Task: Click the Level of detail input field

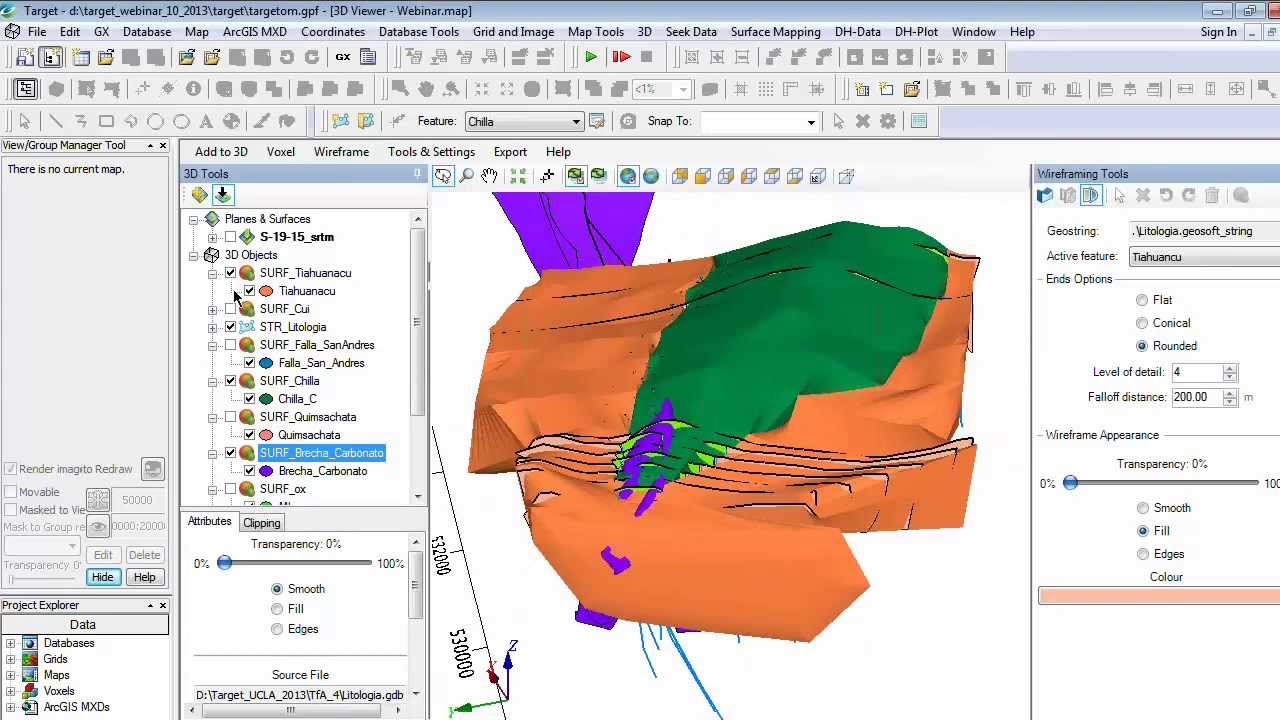Action: click(x=1196, y=372)
